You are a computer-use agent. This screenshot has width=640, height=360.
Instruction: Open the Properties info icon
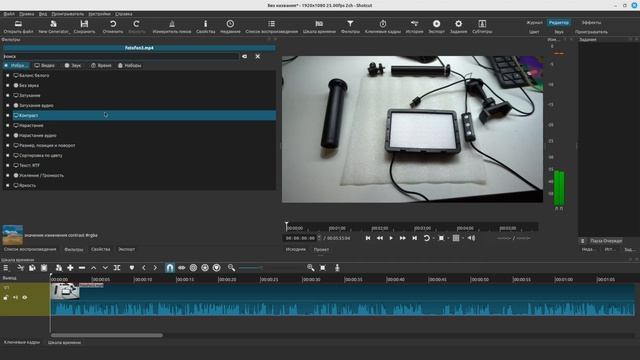(205, 24)
